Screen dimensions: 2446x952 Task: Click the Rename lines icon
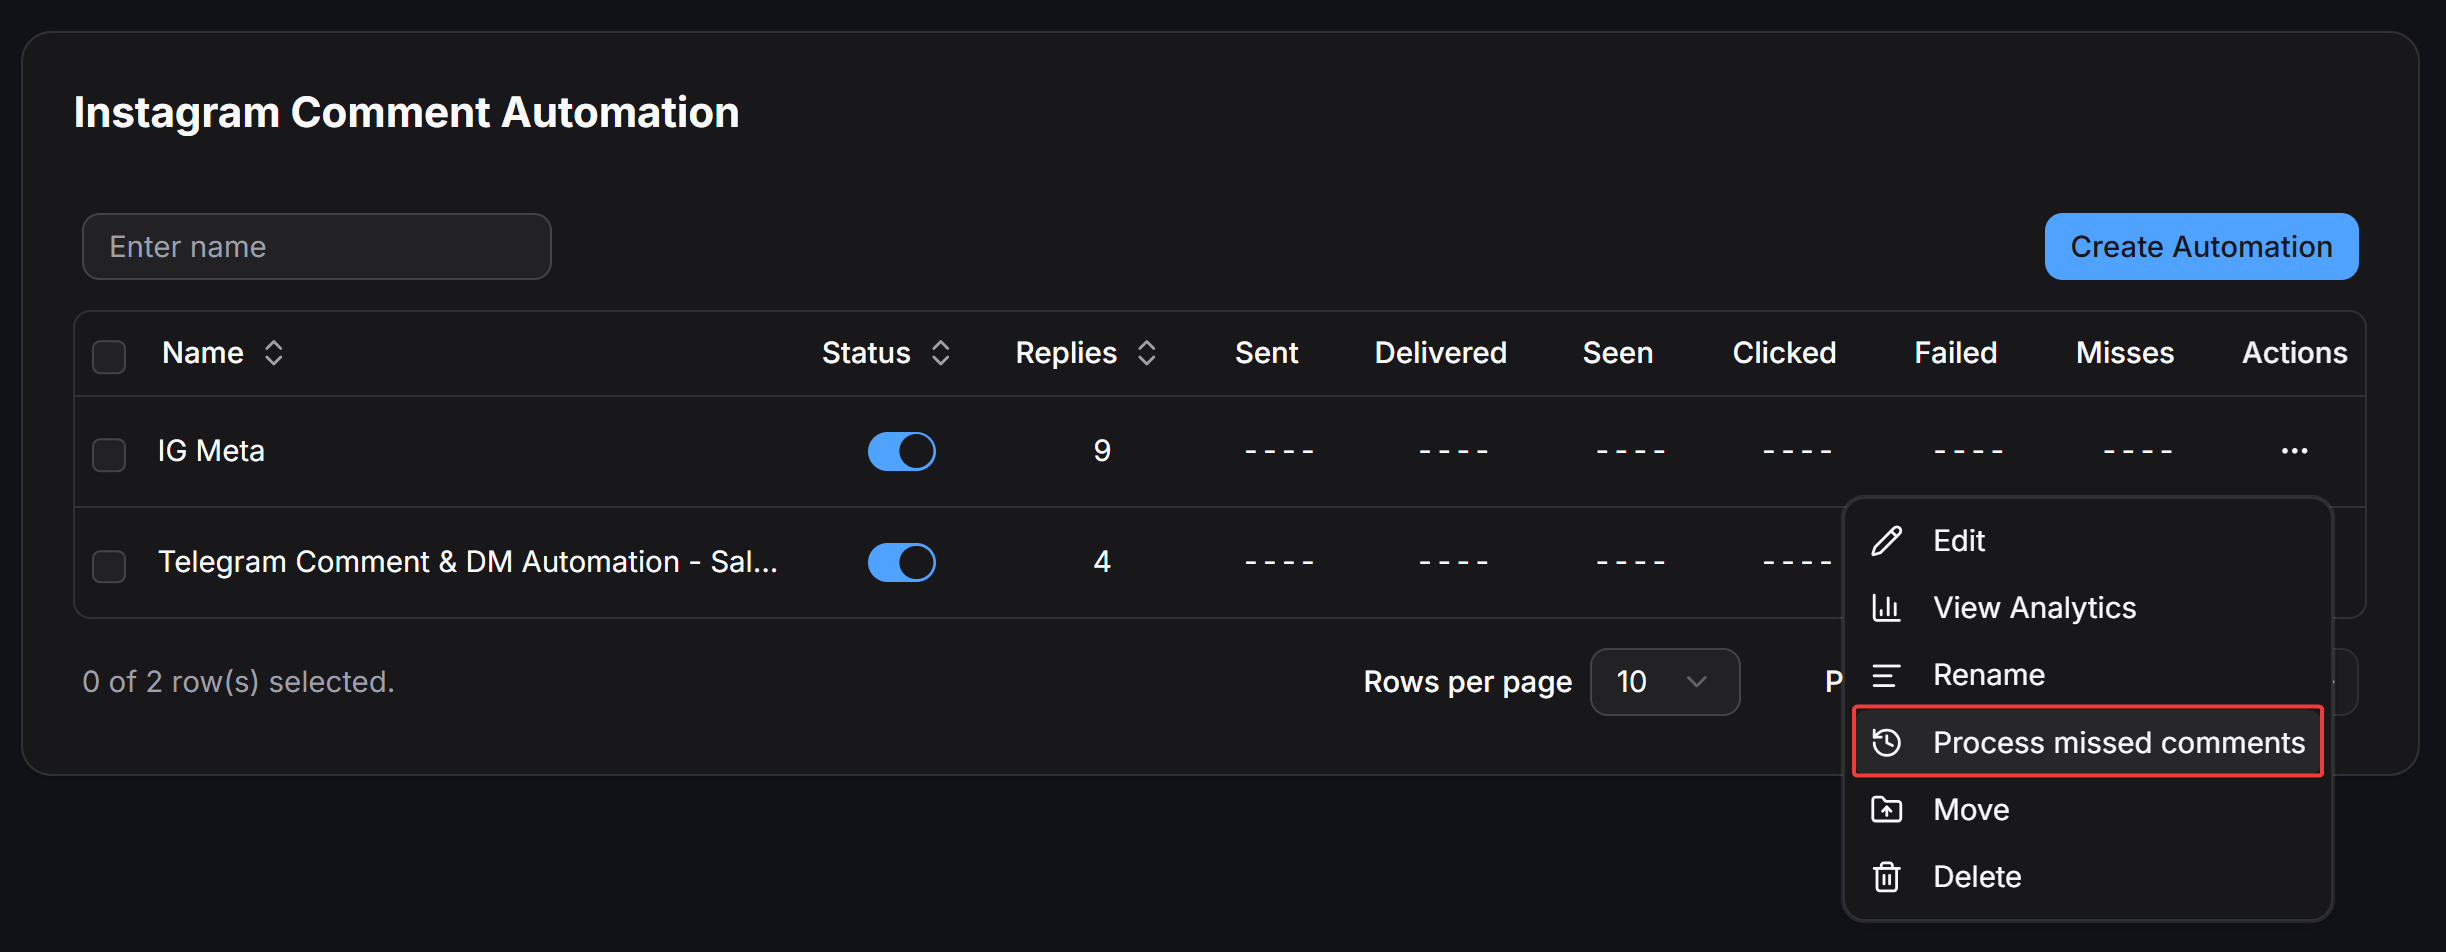(x=1886, y=675)
